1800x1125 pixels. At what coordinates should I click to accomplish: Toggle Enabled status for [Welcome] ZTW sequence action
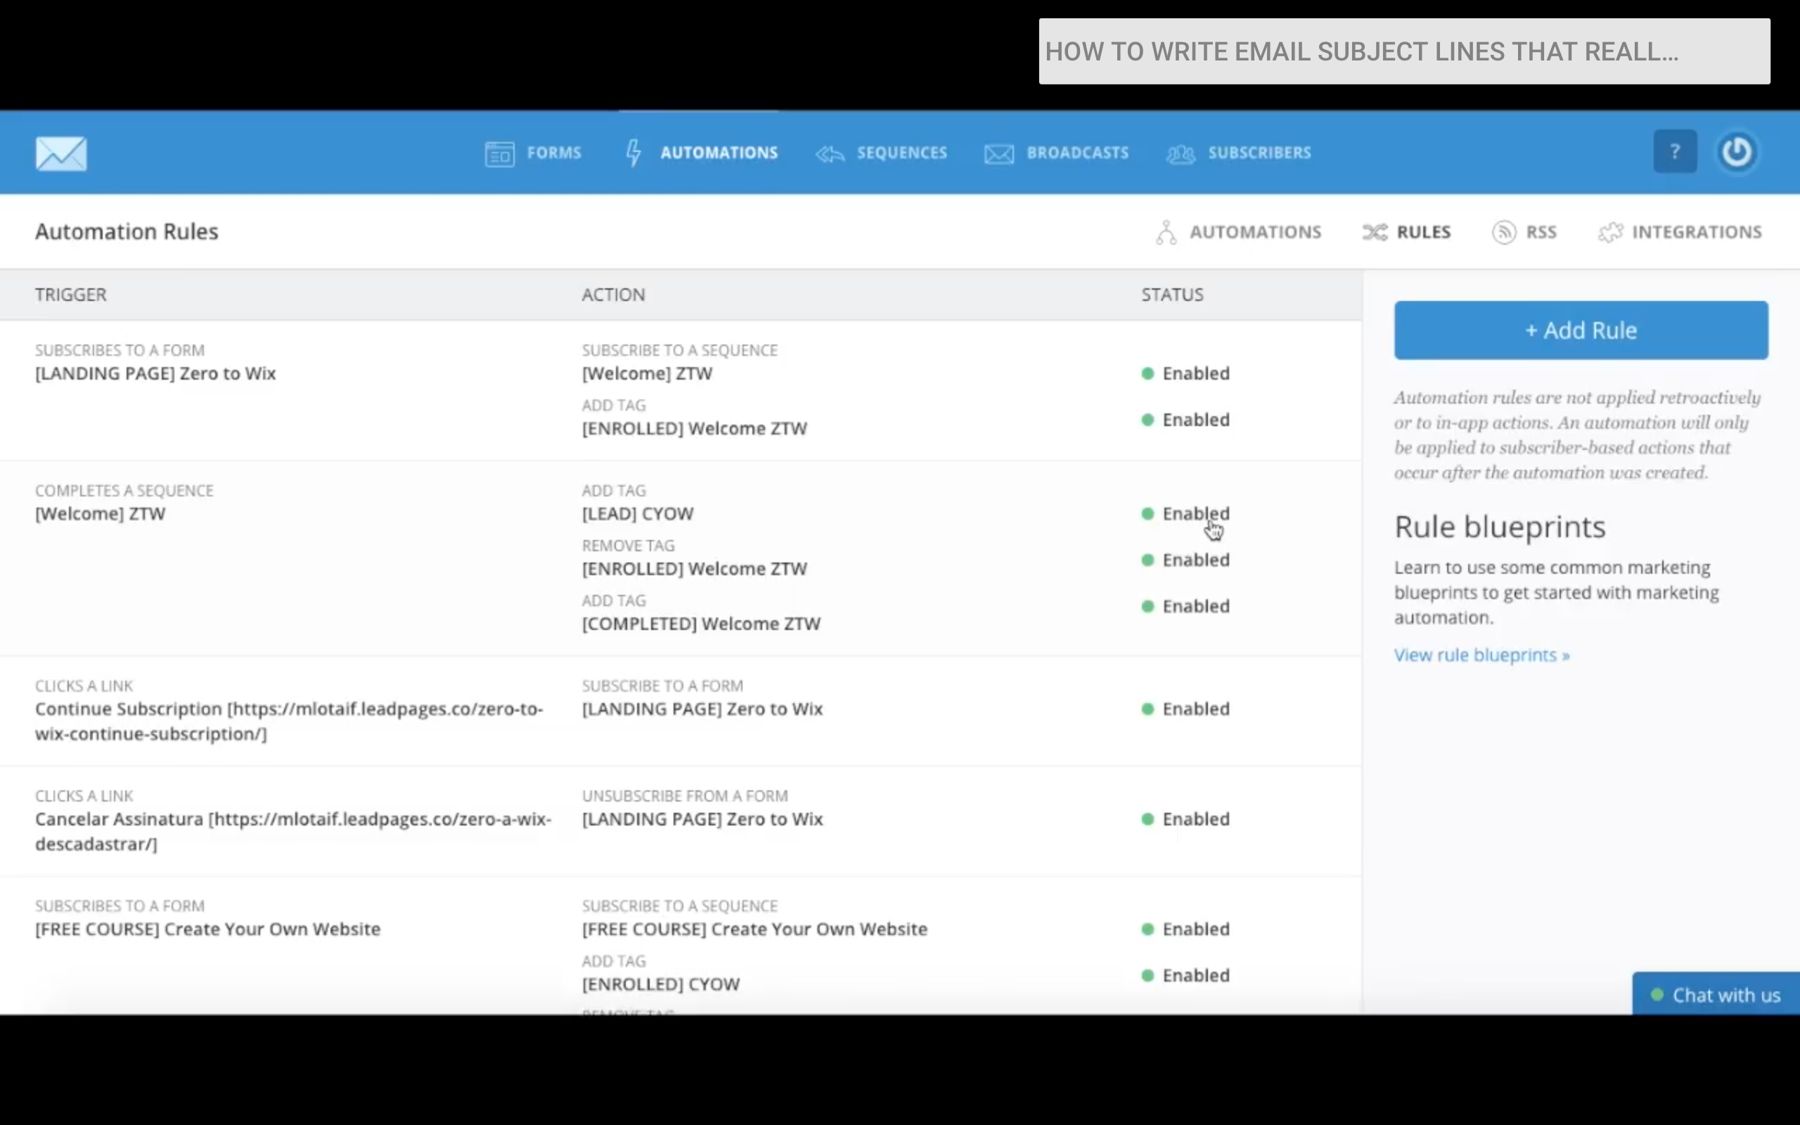tap(1186, 373)
